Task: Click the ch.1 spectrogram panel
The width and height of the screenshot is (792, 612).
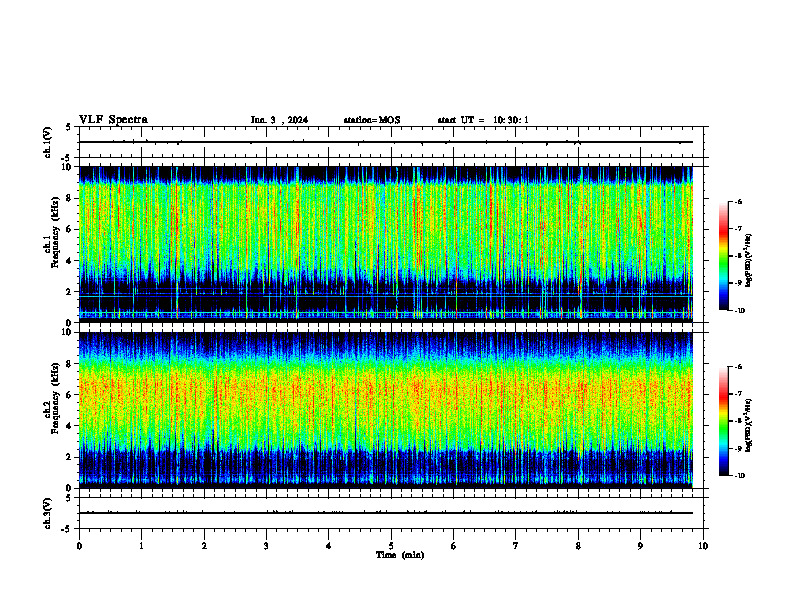Action: pyautogui.click(x=386, y=244)
